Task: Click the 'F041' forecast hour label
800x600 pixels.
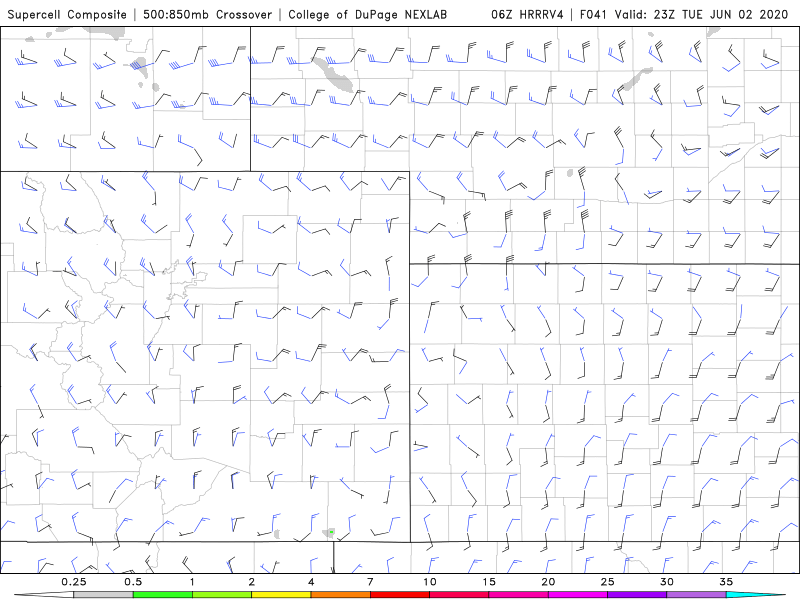Action: click(593, 14)
